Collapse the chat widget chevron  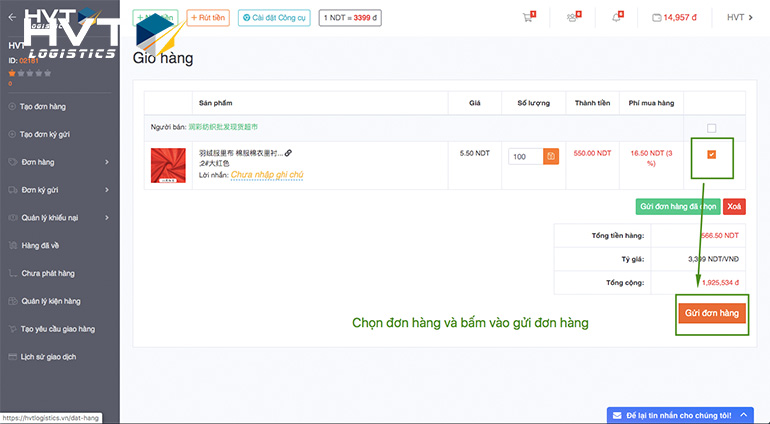click(743, 415)
